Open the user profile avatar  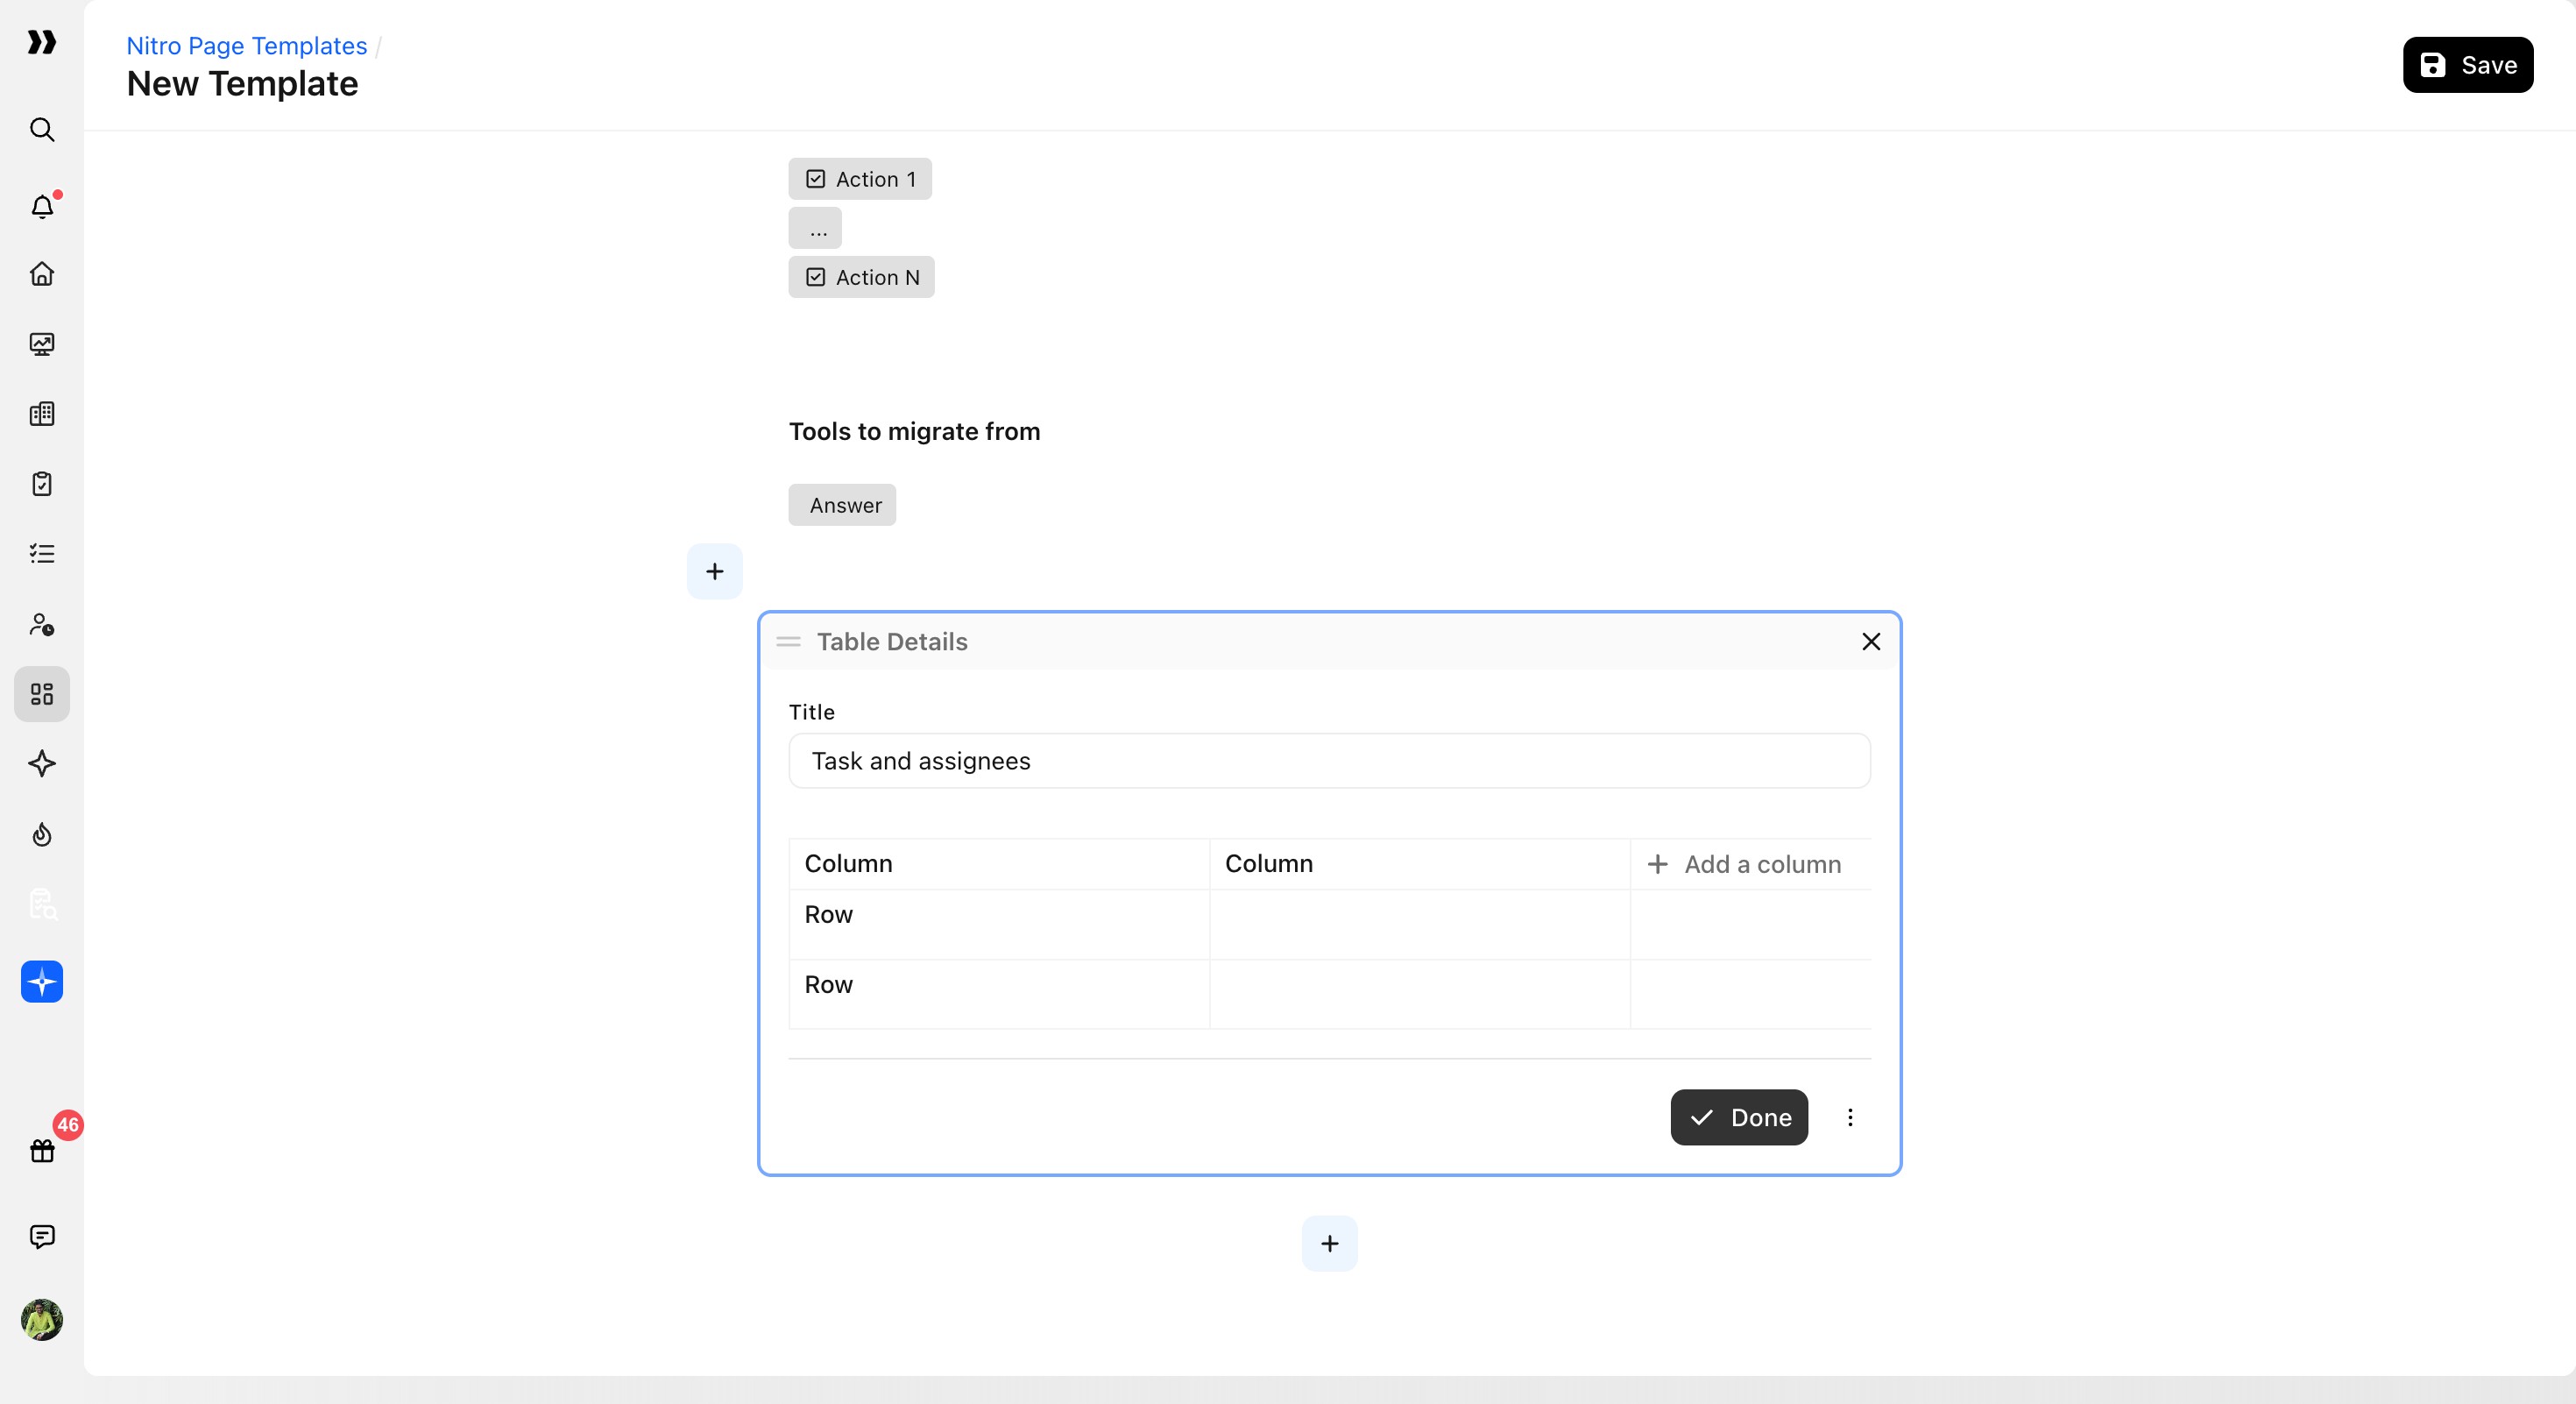[42, 1320]
